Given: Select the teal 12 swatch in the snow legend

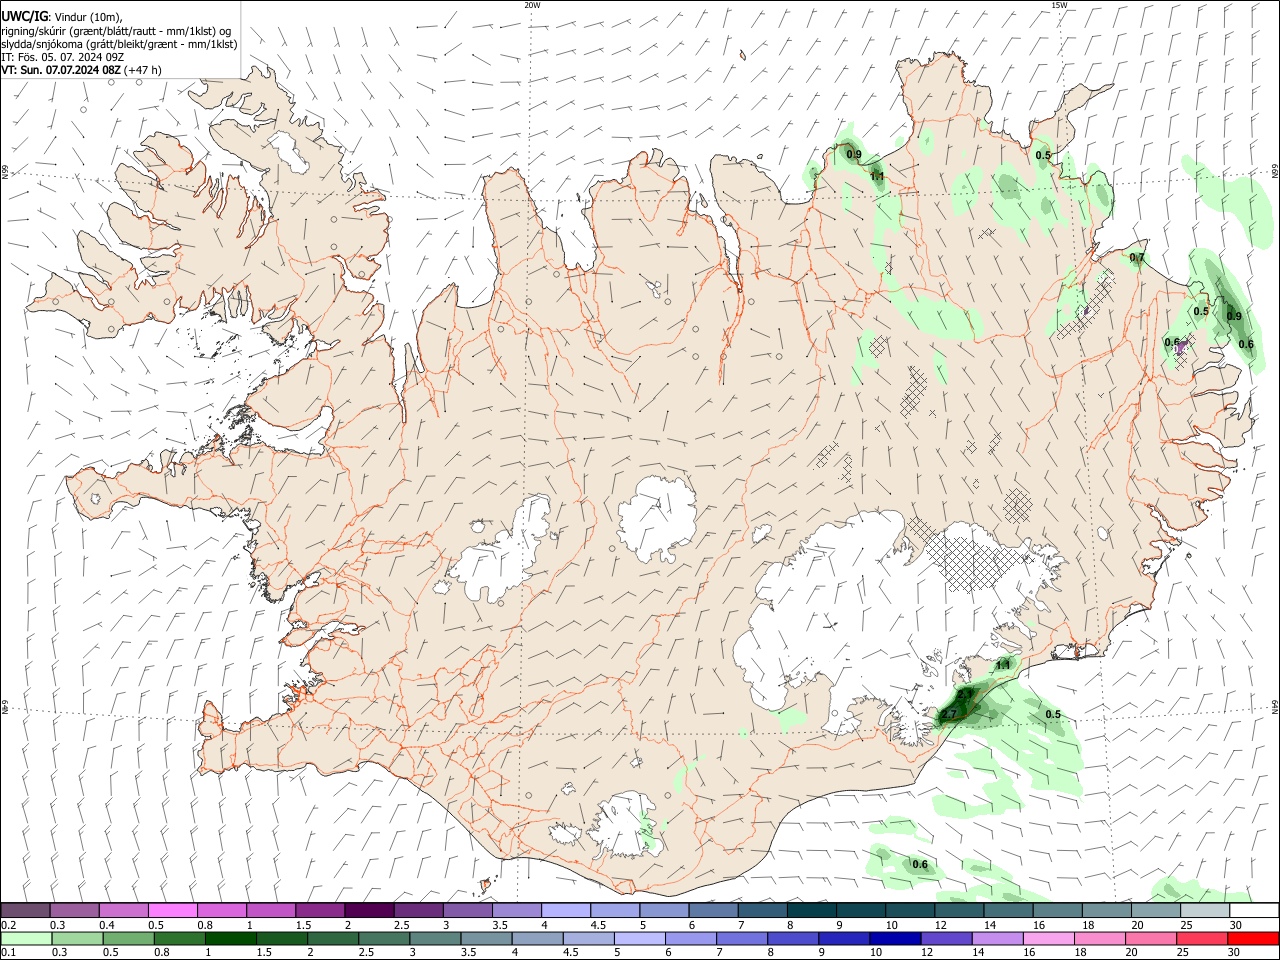Looking at the screenshot, I should click(x=959, y=910).
